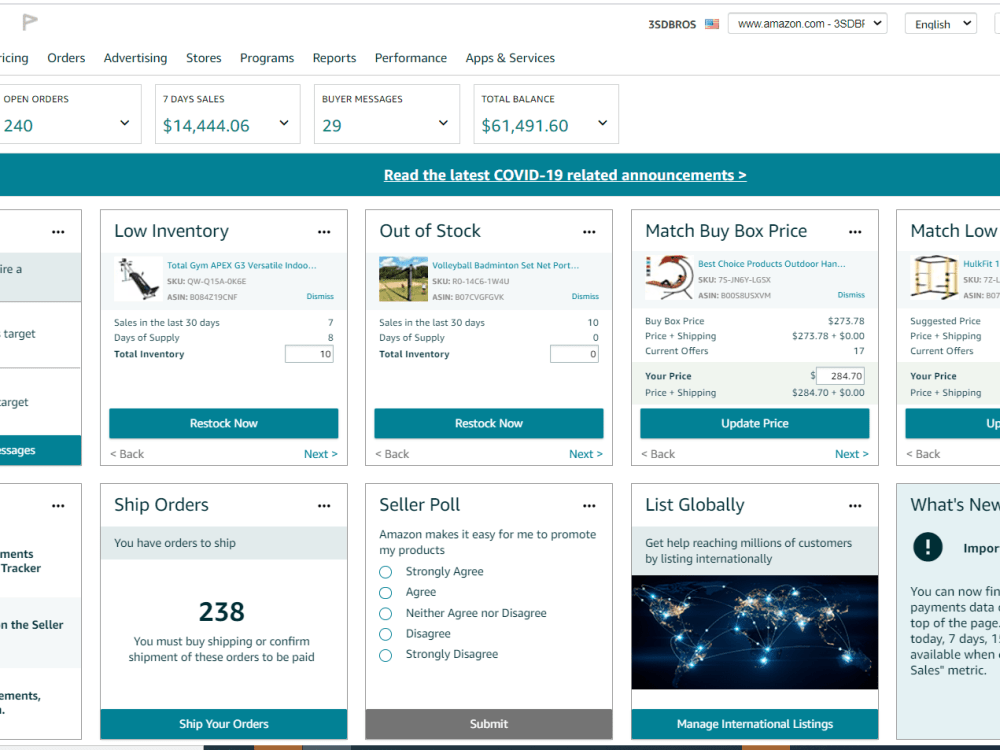The image size is (1000, 750).
Task: Go Back in Out of Stock card
Action: (x=392, y=454)
